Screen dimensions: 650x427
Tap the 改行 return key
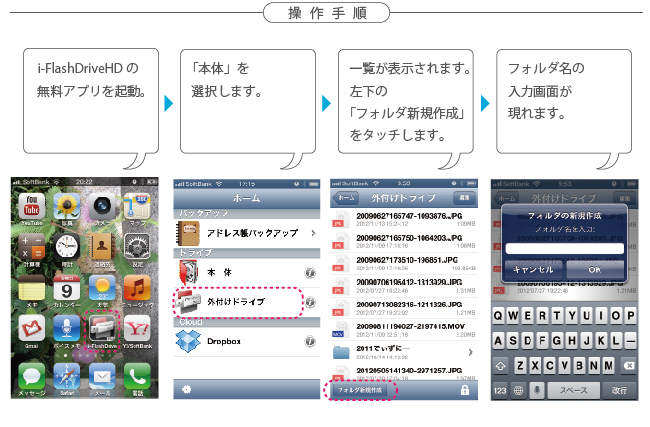(619, 390)
